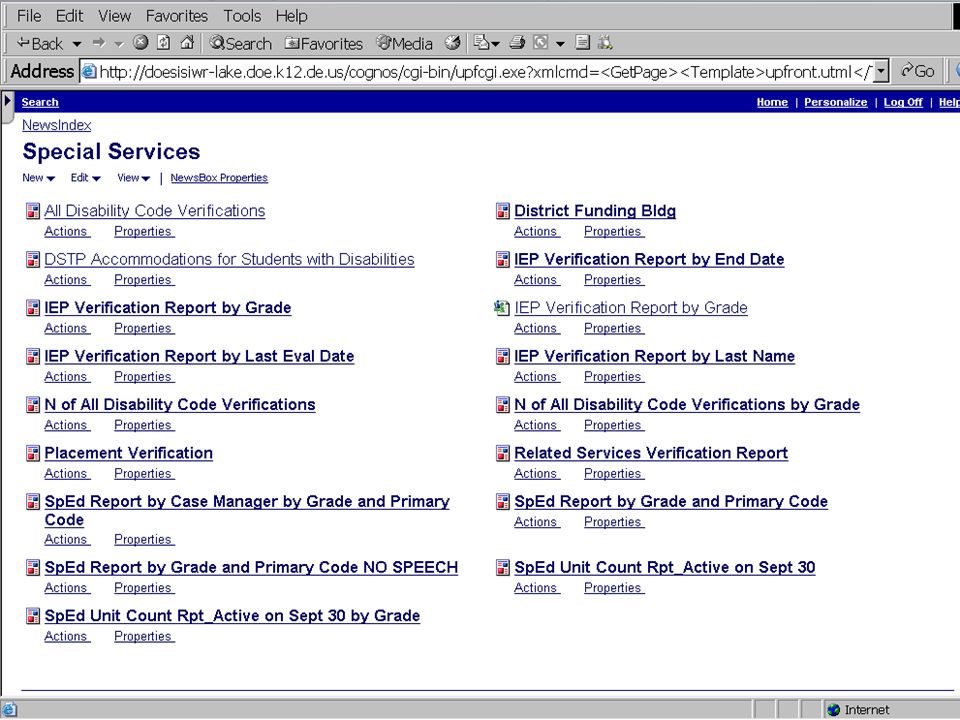
Task: Open Related Services Verification Report
Action: point(651,453)
